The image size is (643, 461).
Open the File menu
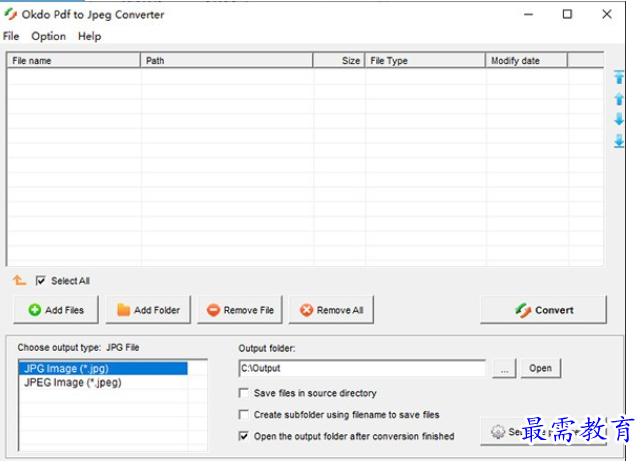point(11,36)
